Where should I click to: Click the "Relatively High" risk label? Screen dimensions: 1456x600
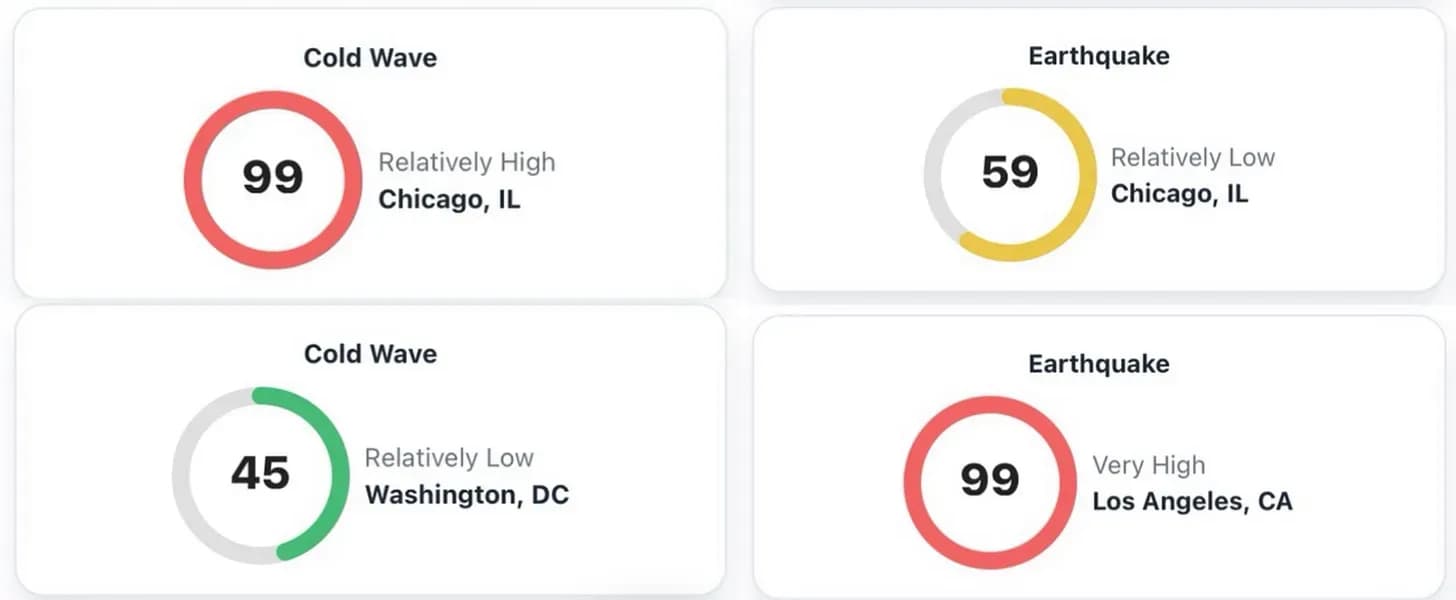(x=466, y=162)
